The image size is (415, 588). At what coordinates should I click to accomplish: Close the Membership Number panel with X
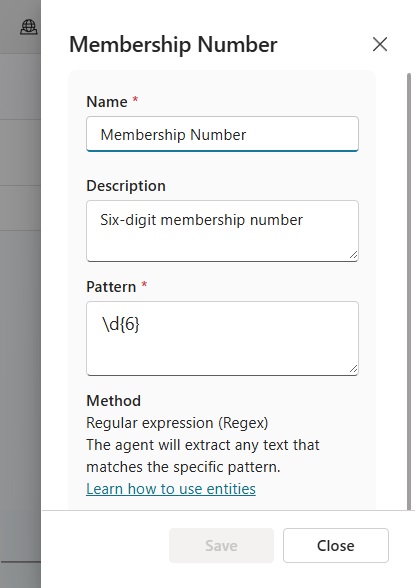pos(380,44)
